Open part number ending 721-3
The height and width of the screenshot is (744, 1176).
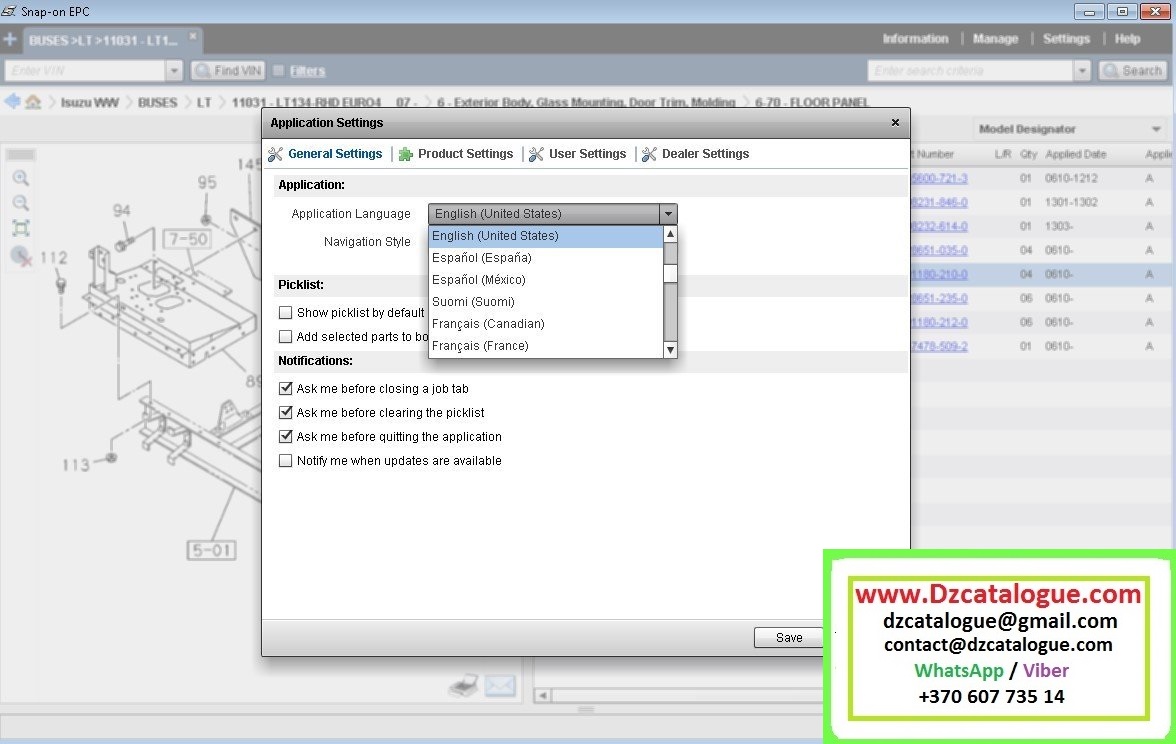939,178
